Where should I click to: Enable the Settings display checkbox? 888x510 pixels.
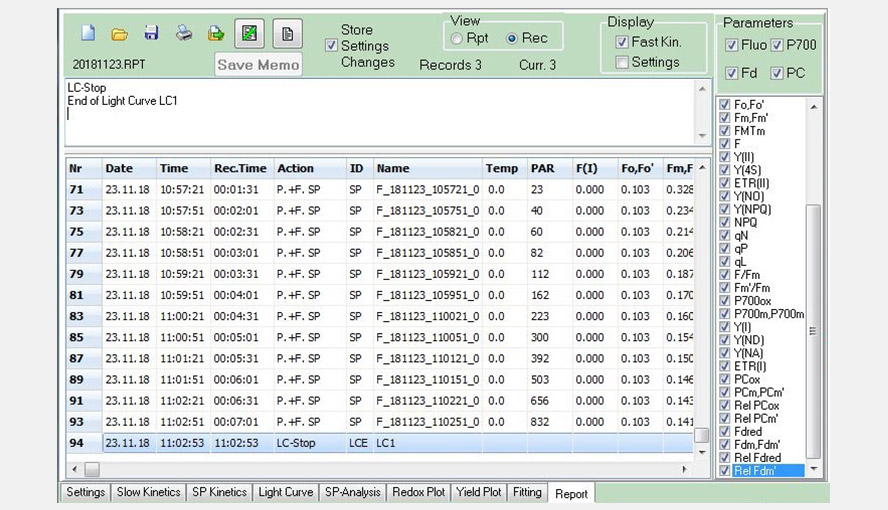click(x=622, y=62)
